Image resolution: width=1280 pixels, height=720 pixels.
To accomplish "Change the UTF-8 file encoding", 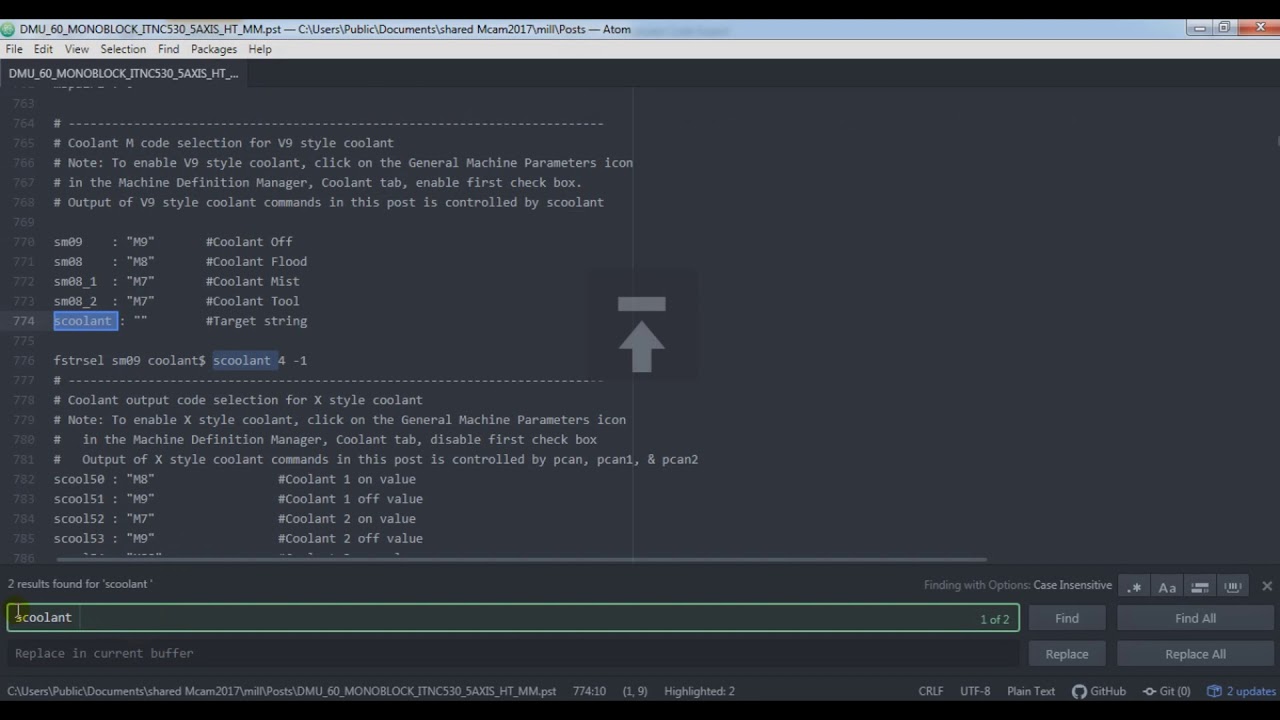I will click(975, 691).
